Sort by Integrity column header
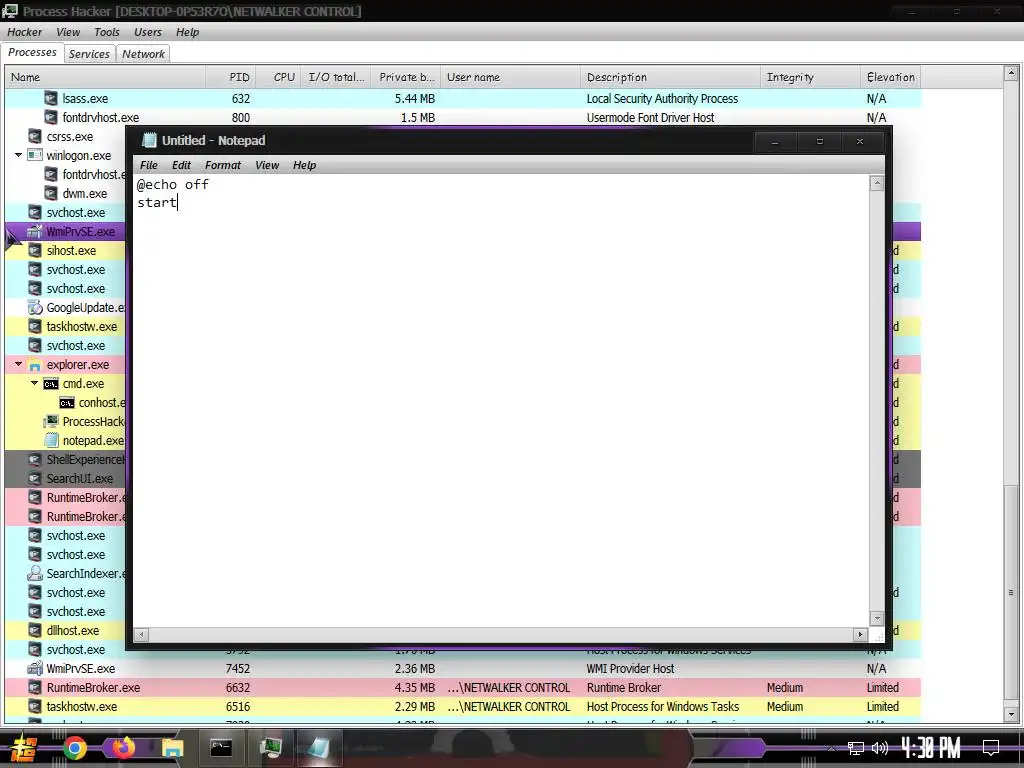The height and width of the screenshot is (768, 1024). (x=810, y=77)
